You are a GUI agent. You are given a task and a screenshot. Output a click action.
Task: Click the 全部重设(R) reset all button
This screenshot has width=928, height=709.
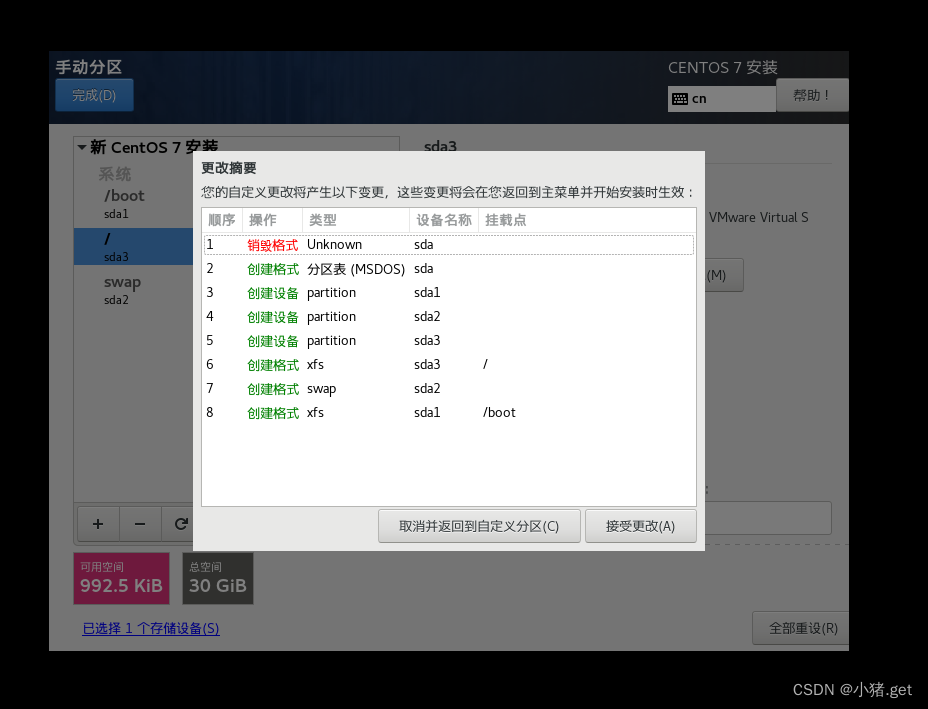[x=803, y=628]
